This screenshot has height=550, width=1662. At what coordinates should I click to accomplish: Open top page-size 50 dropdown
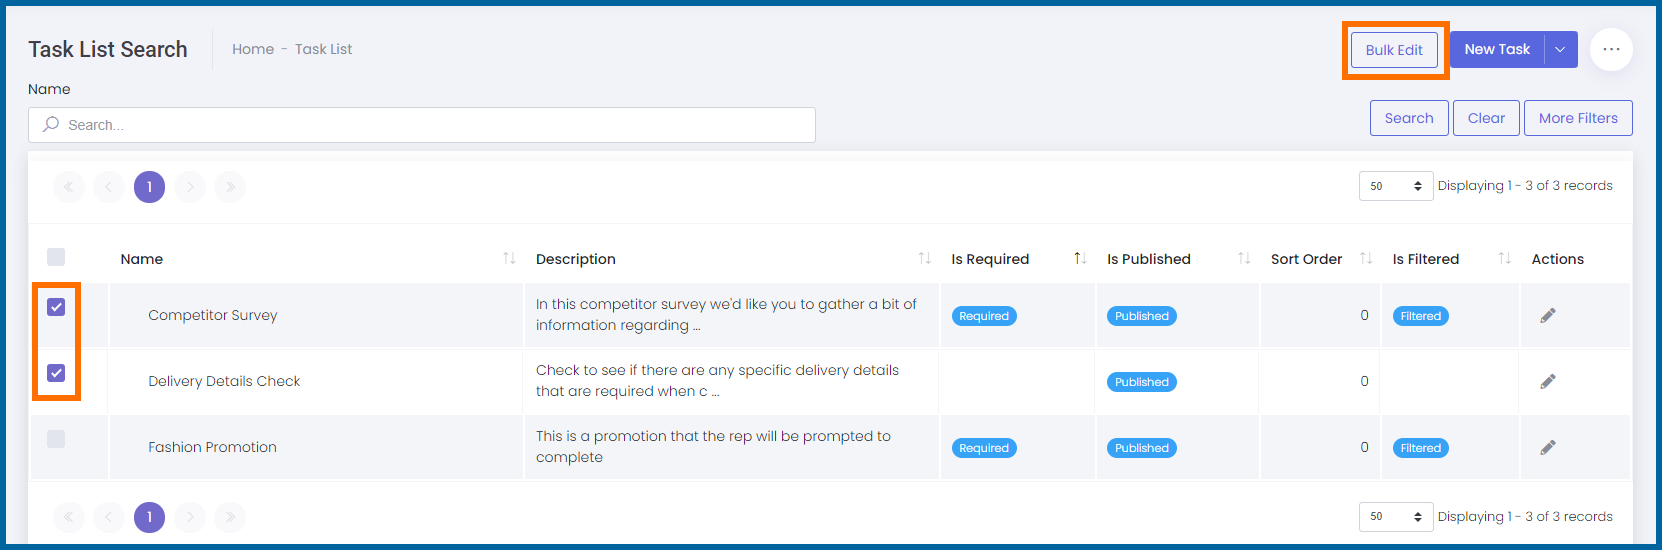pos(1396,186)
